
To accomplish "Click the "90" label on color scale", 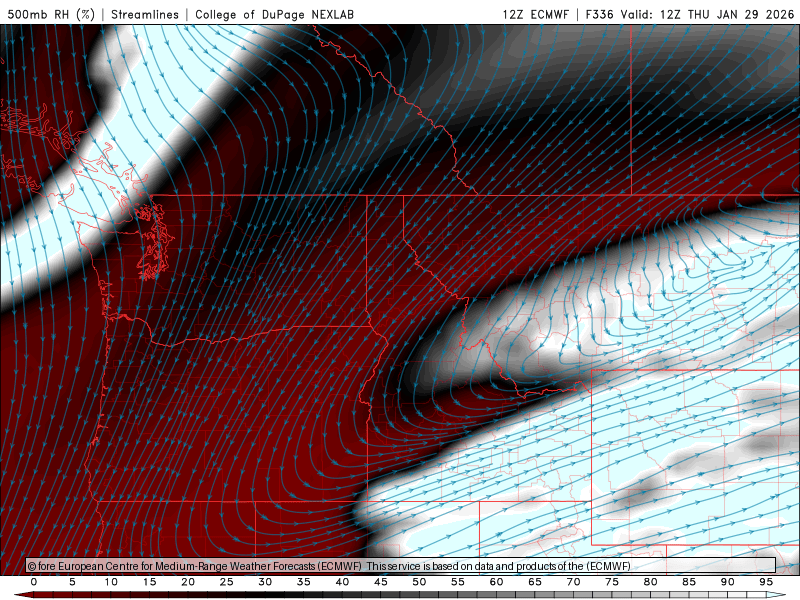I will click(x=727, y=582).
